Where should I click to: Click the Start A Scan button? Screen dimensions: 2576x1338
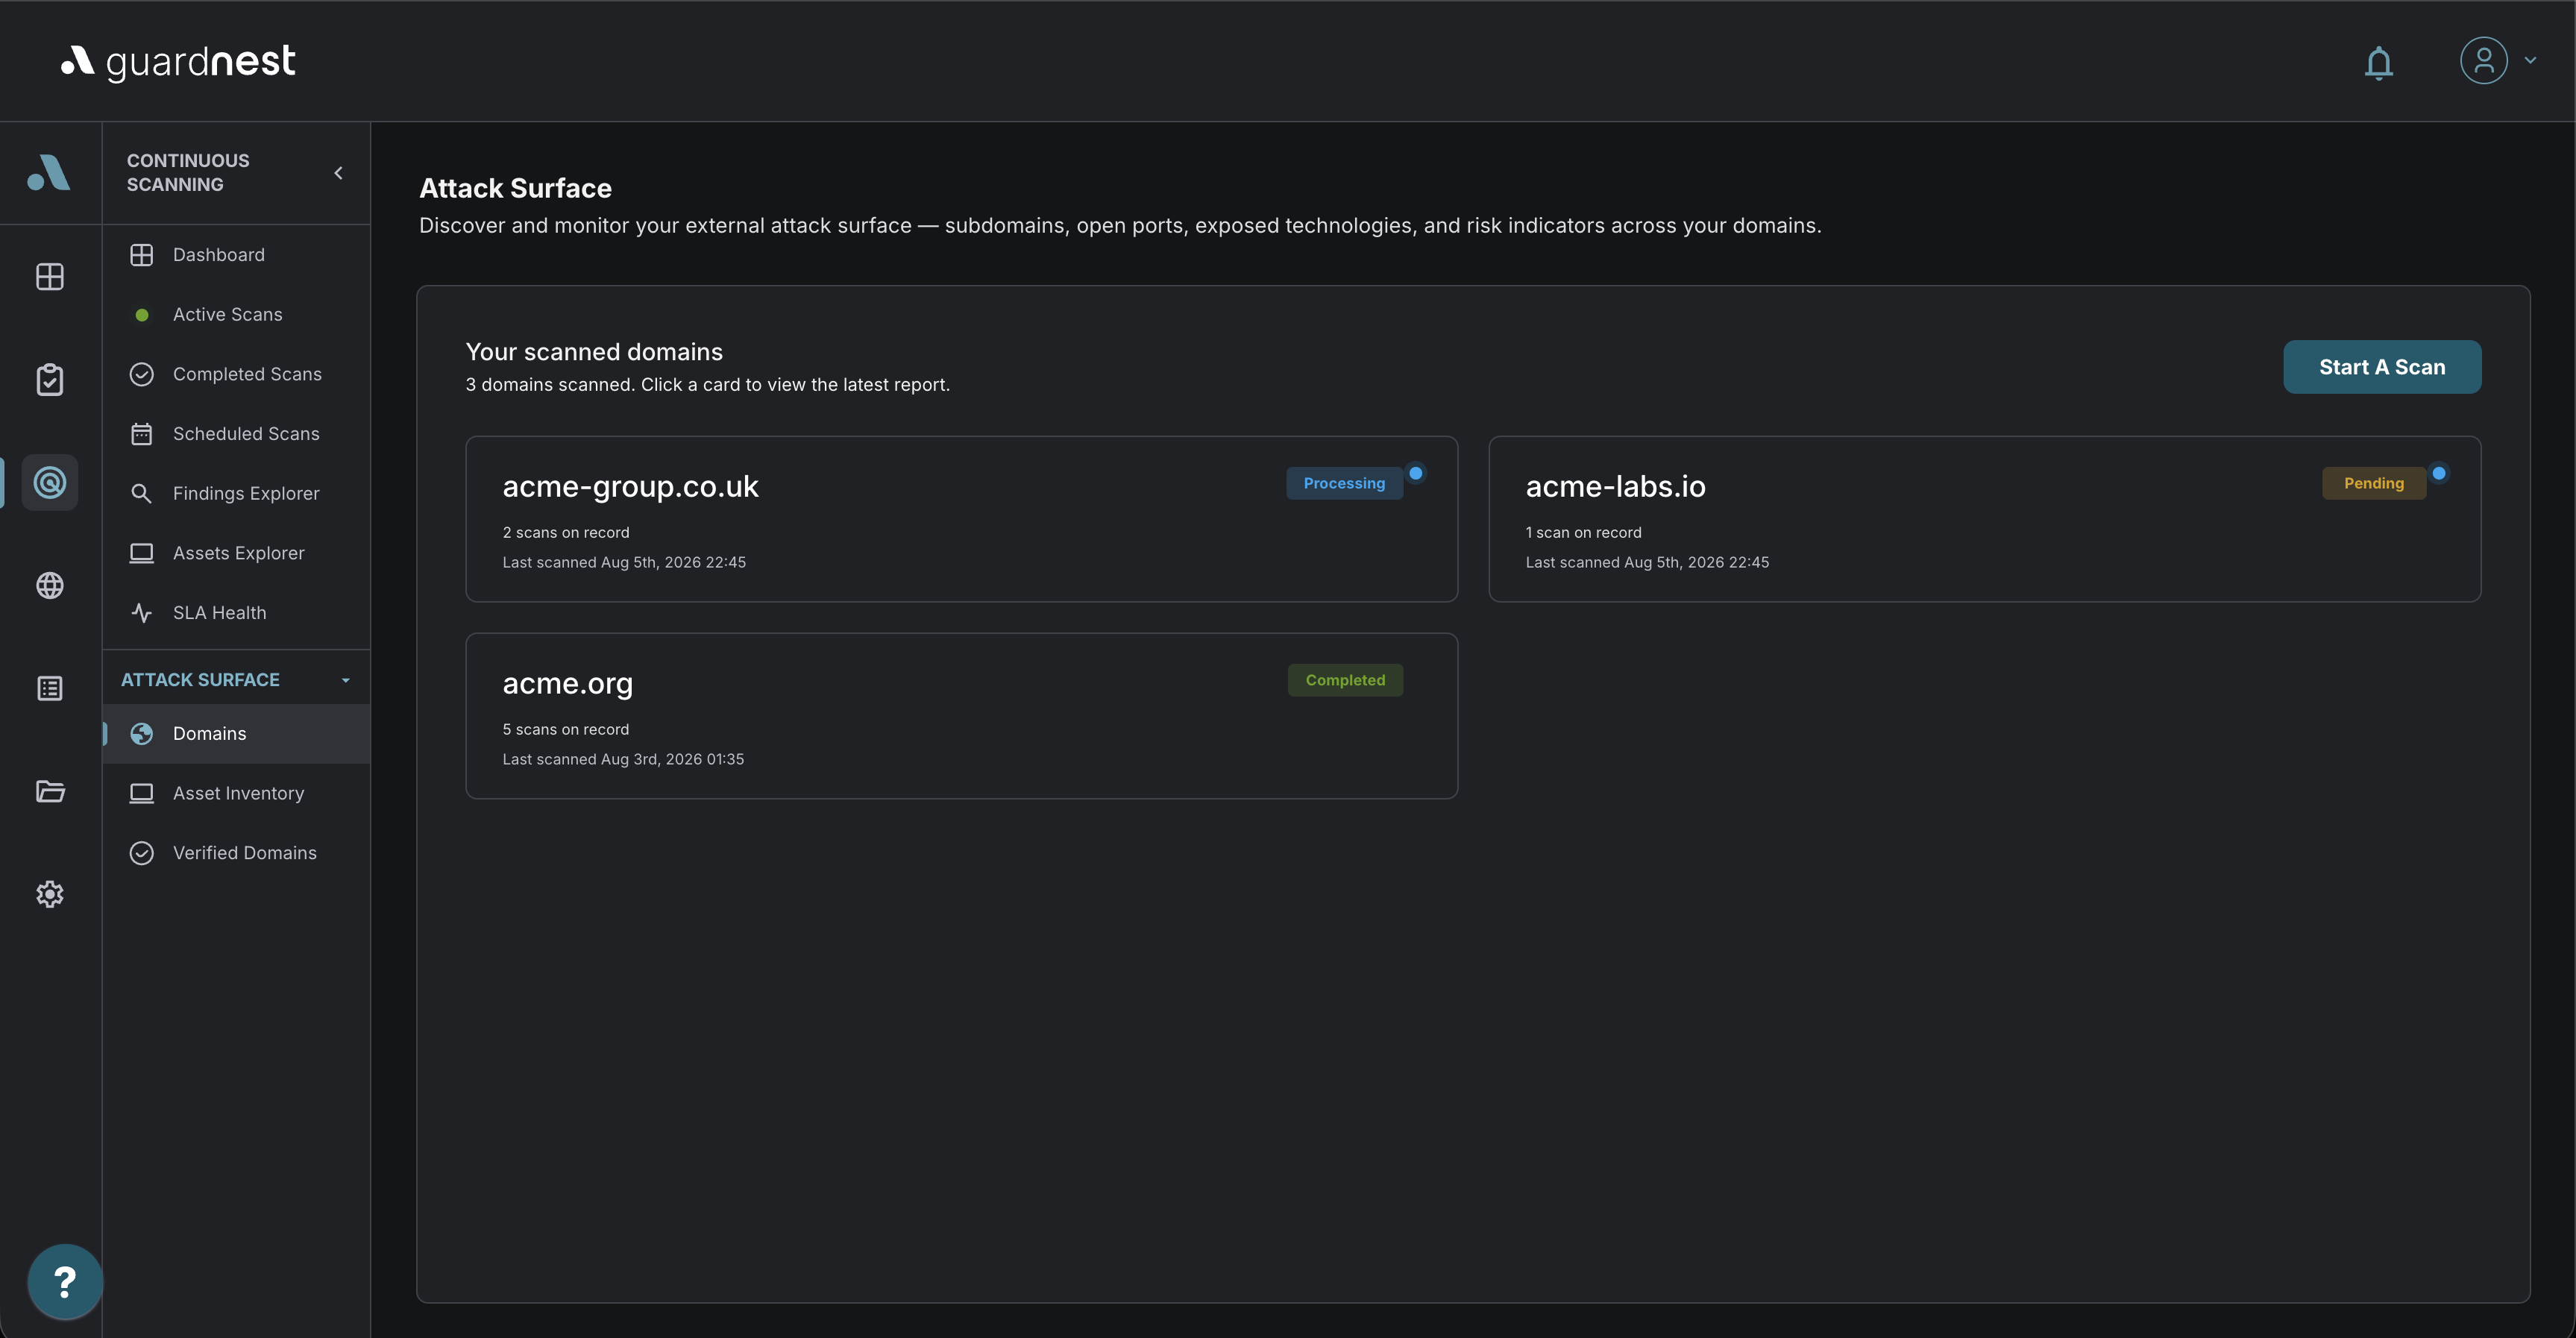point(2381,367)
